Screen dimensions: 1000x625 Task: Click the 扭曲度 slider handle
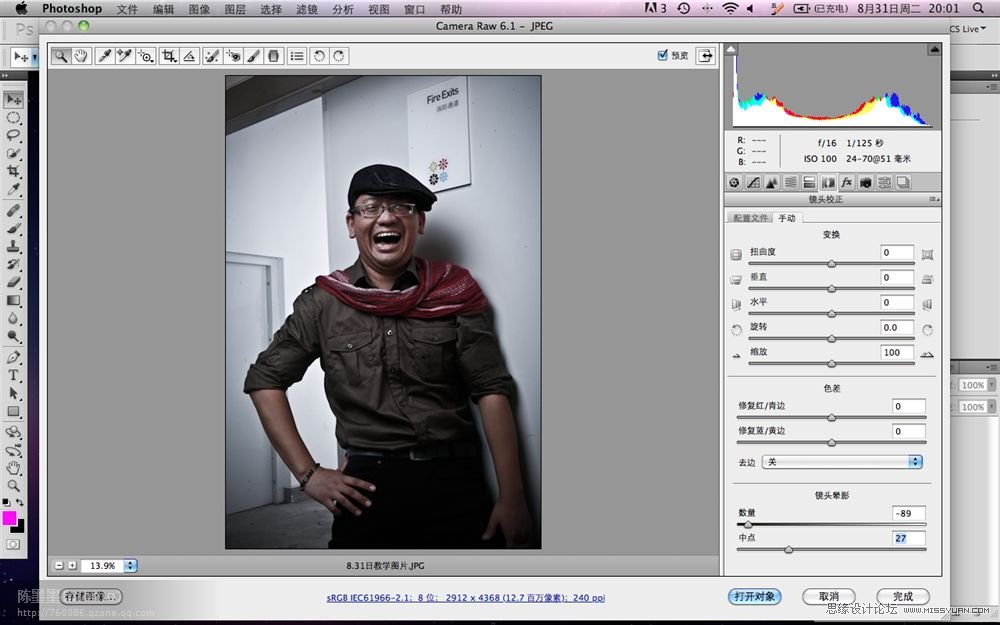click(x=832, y=263)
